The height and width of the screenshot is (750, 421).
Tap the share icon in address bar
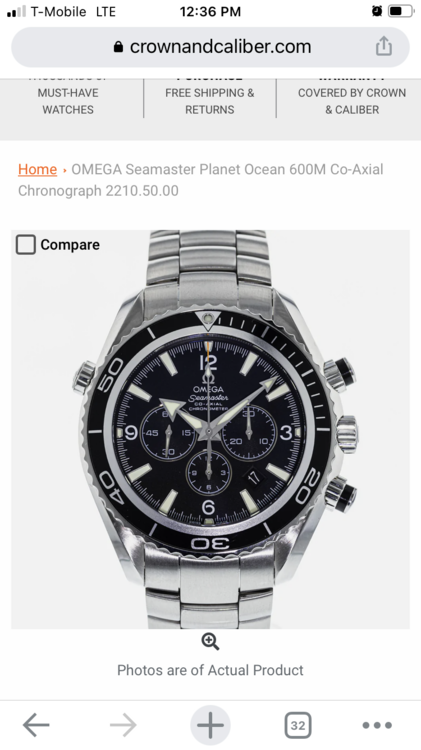pyautogui.click(x=384, y=46)
